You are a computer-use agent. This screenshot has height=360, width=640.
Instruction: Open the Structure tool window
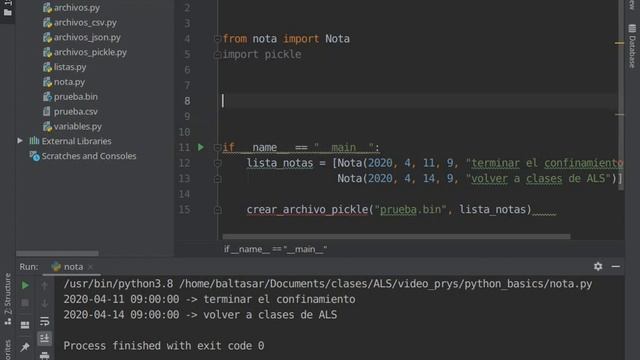(8, 299)
